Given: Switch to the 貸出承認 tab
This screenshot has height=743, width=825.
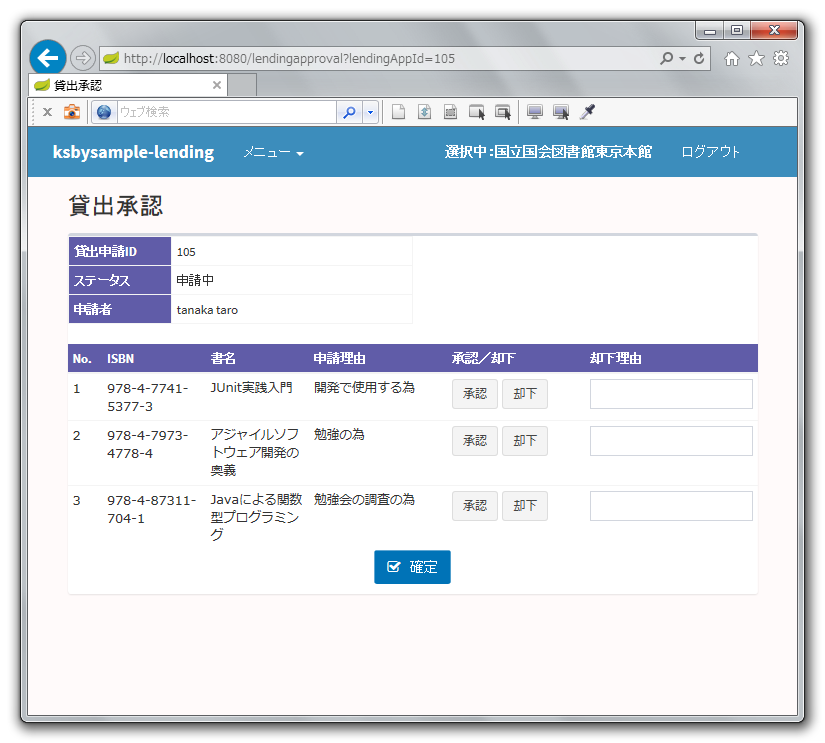Looking at the screenshot, I should 128,85.
